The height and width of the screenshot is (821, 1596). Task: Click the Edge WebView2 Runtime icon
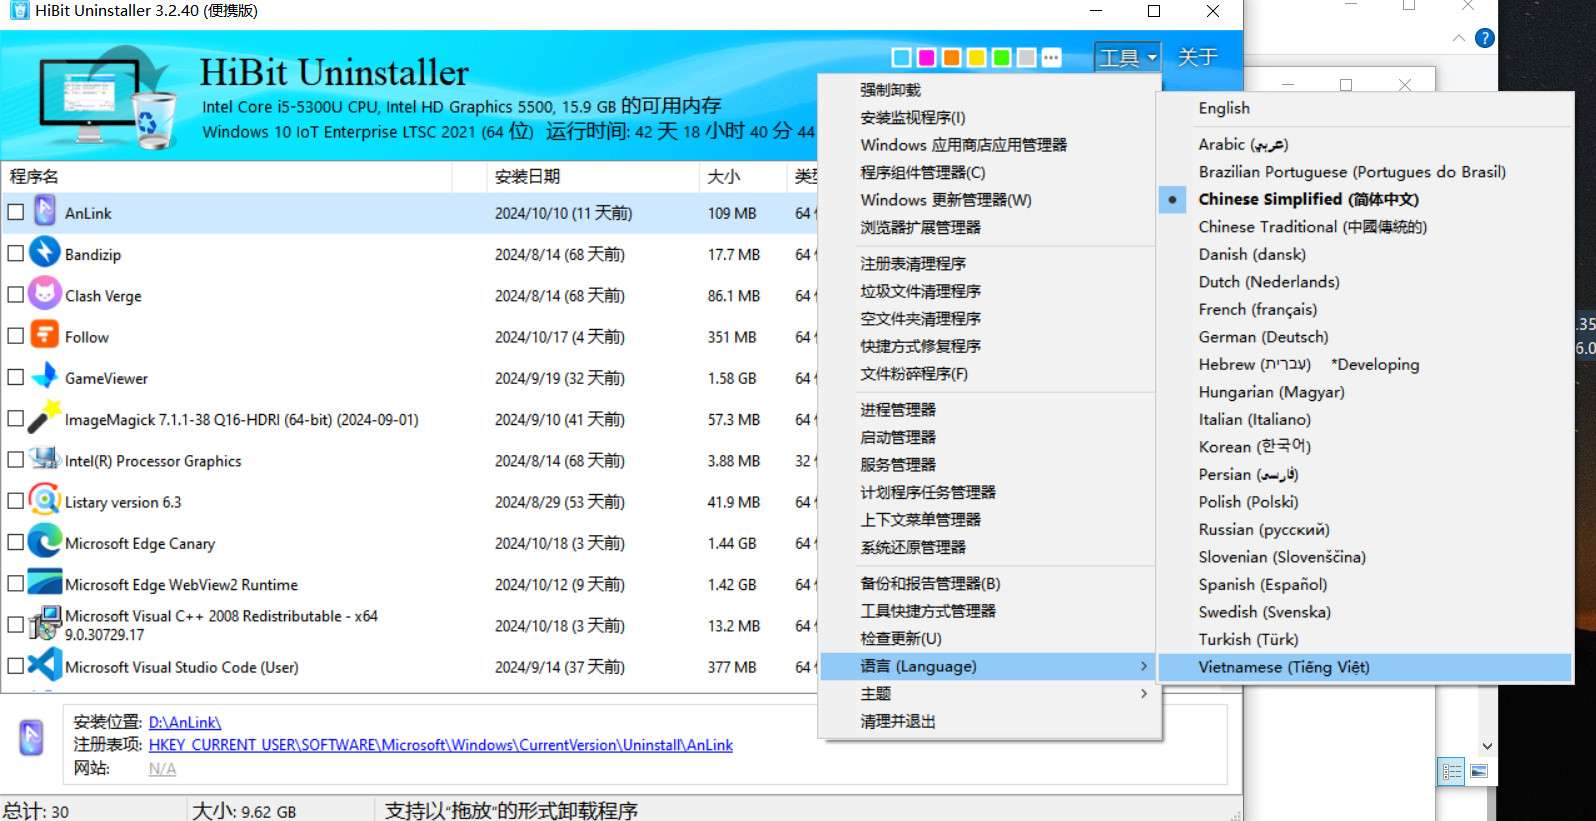(45, 583)
